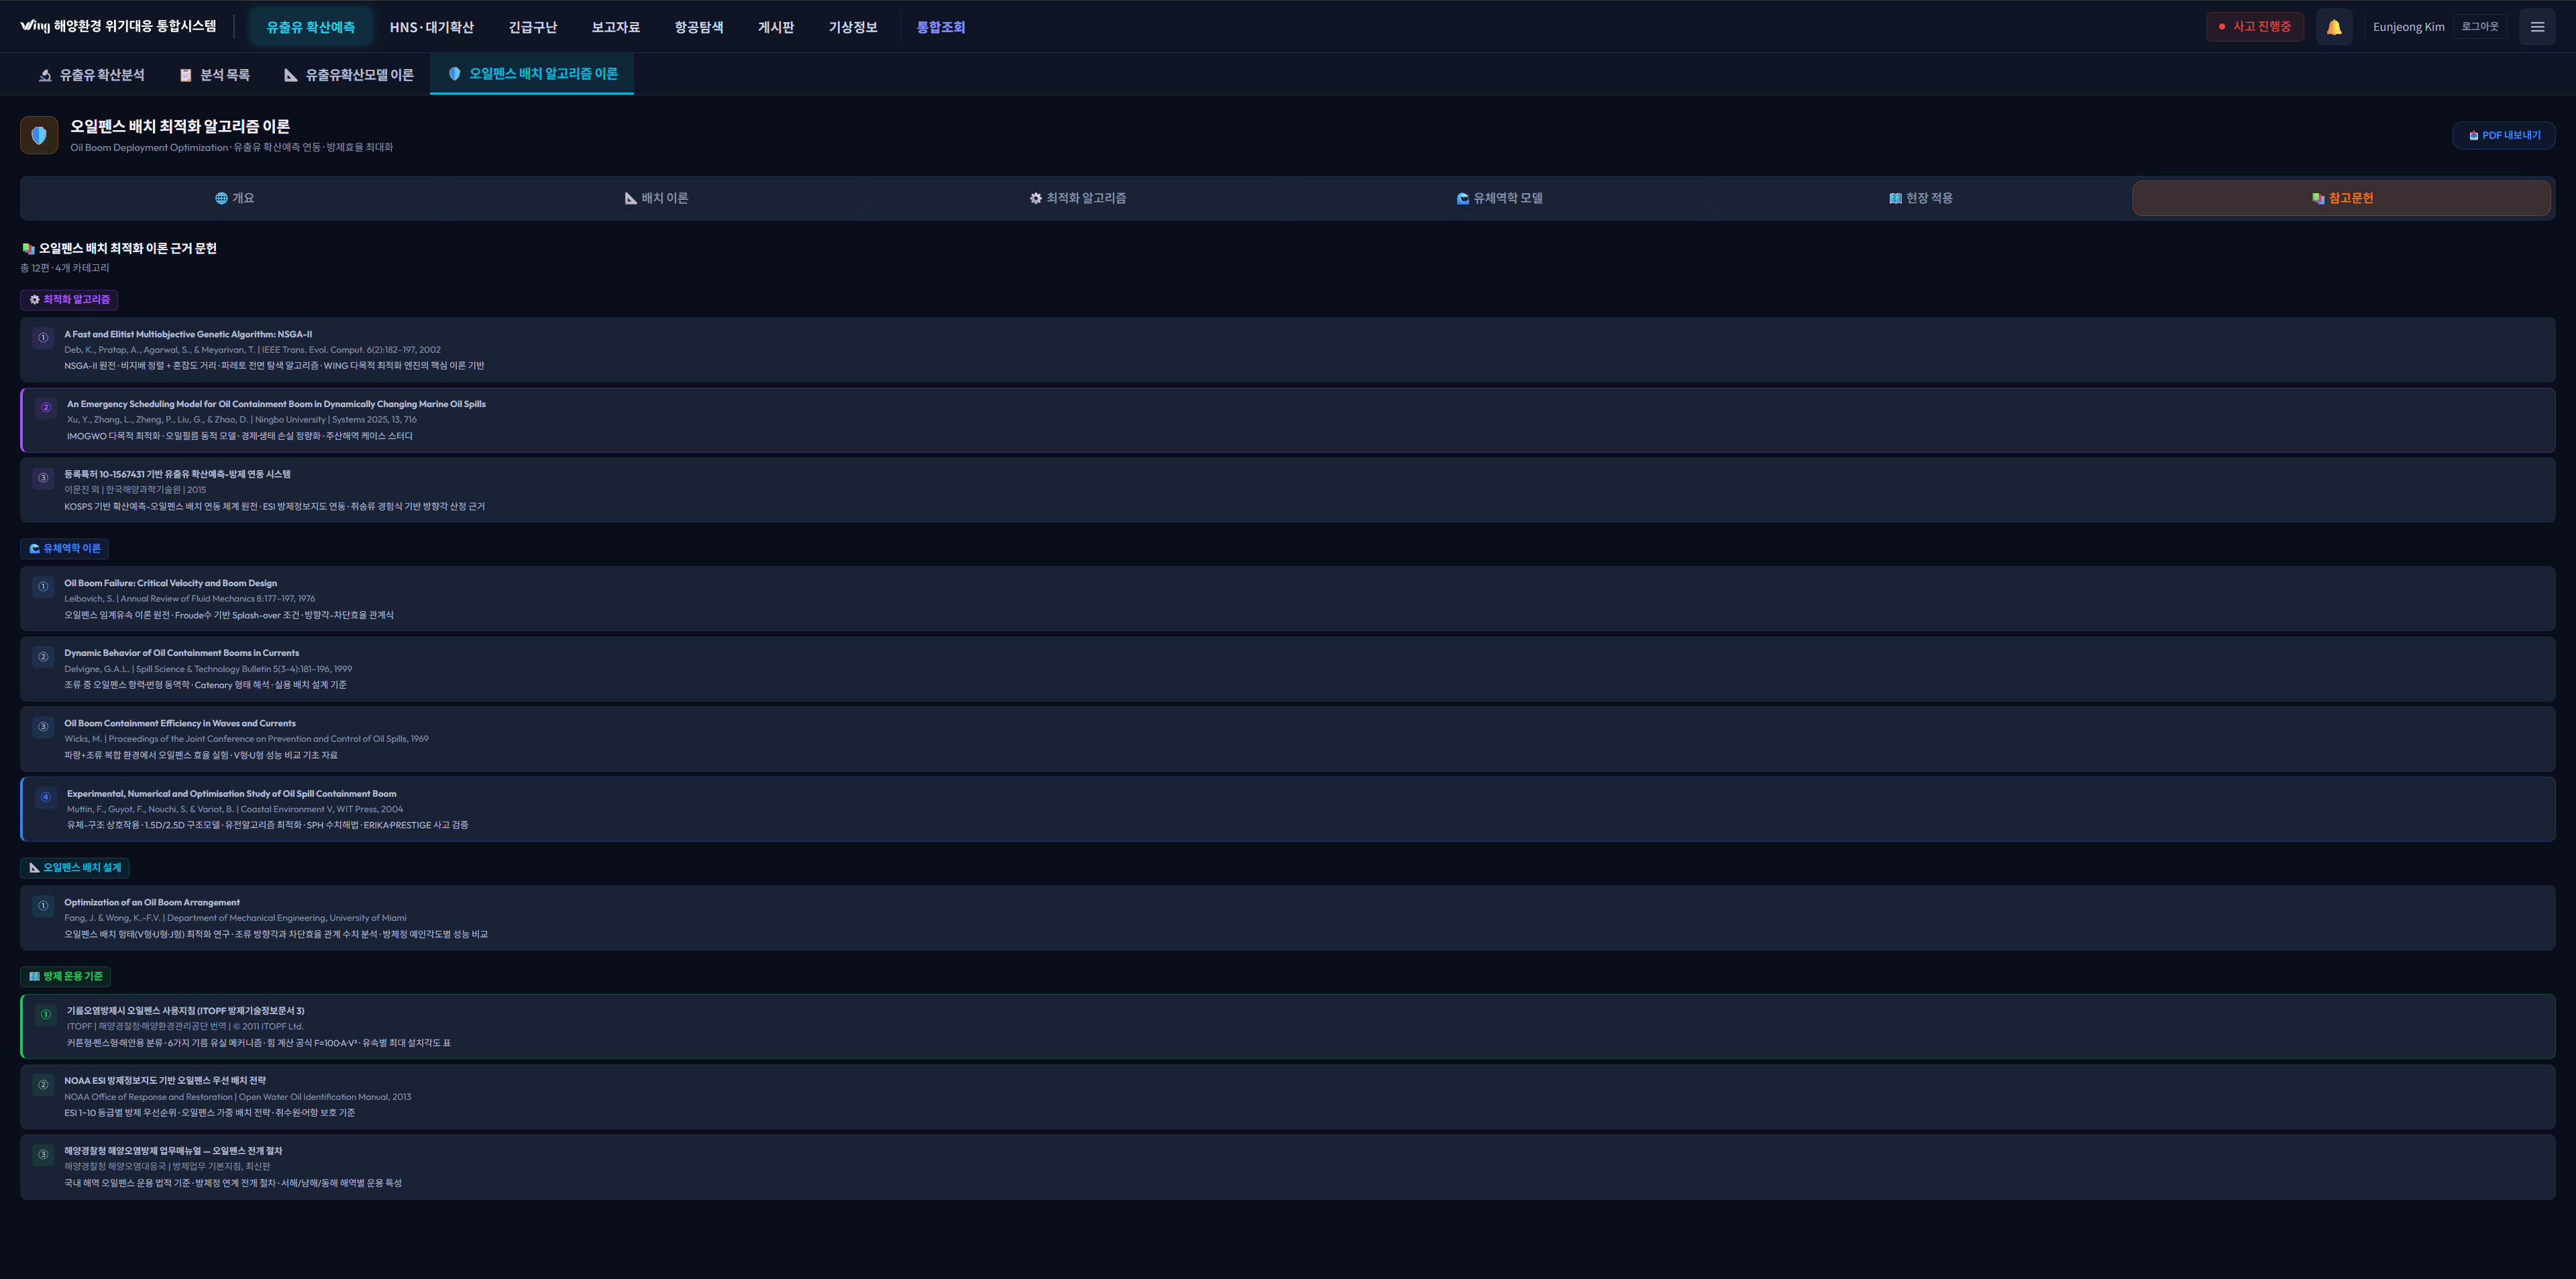Open the 통합조회 menu item
Image resolution: width=2576 pixels, height=1279 pixels.
[x=940, y=27]
